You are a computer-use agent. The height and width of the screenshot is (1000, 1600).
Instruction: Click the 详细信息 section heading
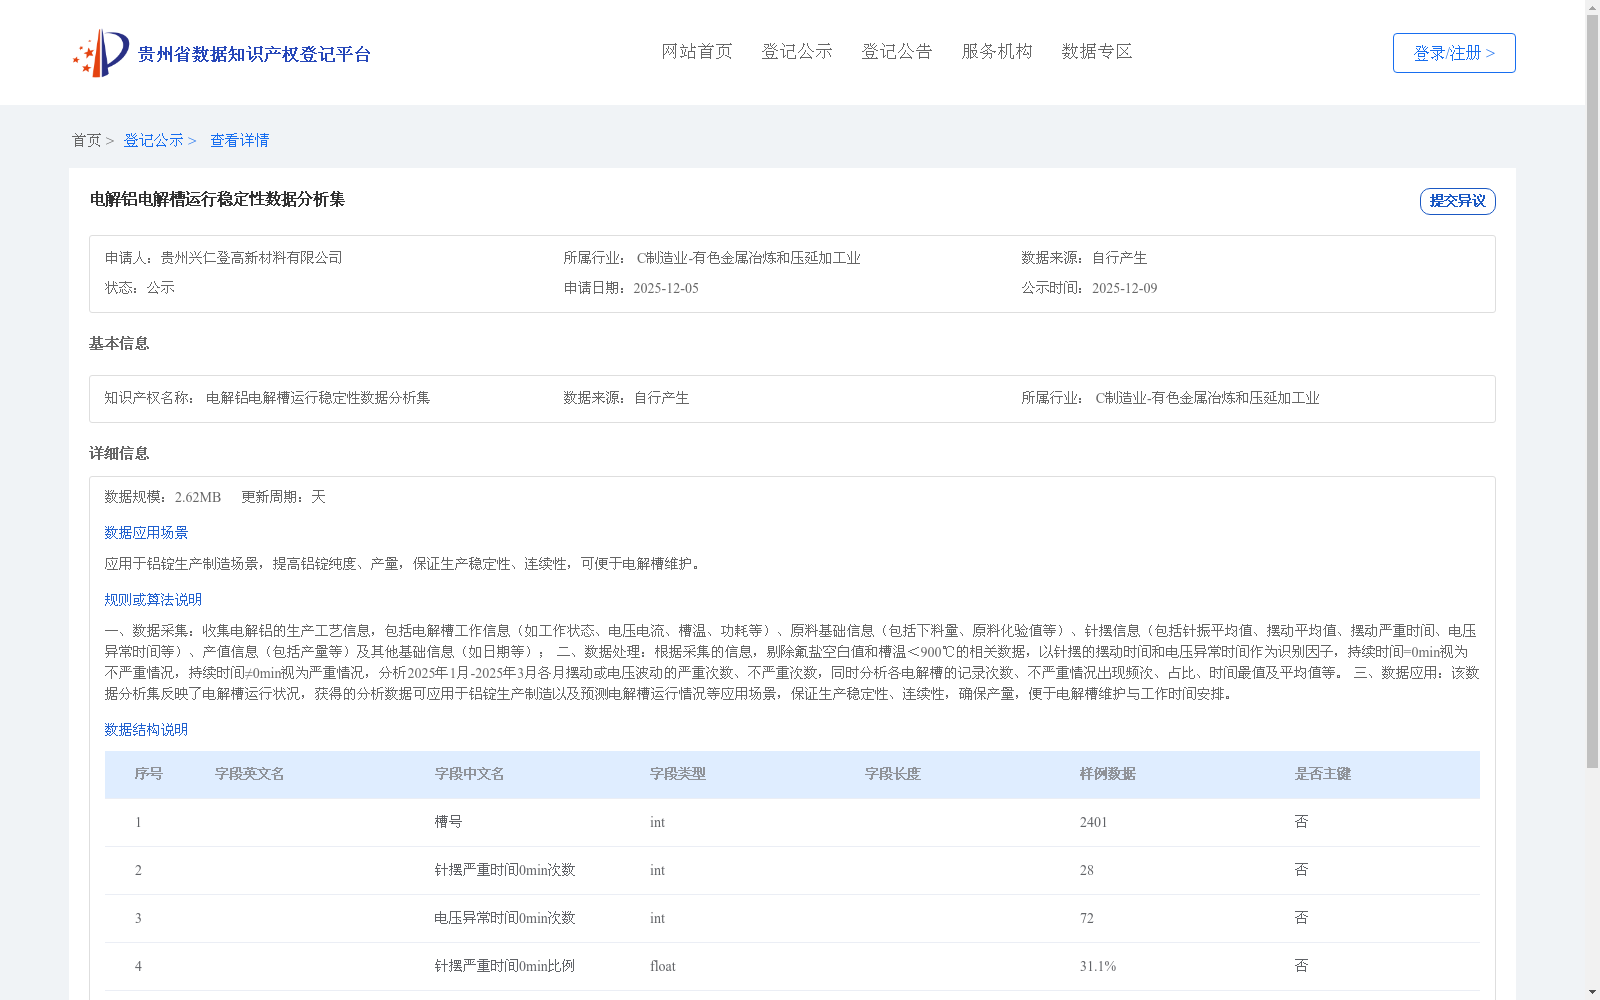tap(119, 454)
